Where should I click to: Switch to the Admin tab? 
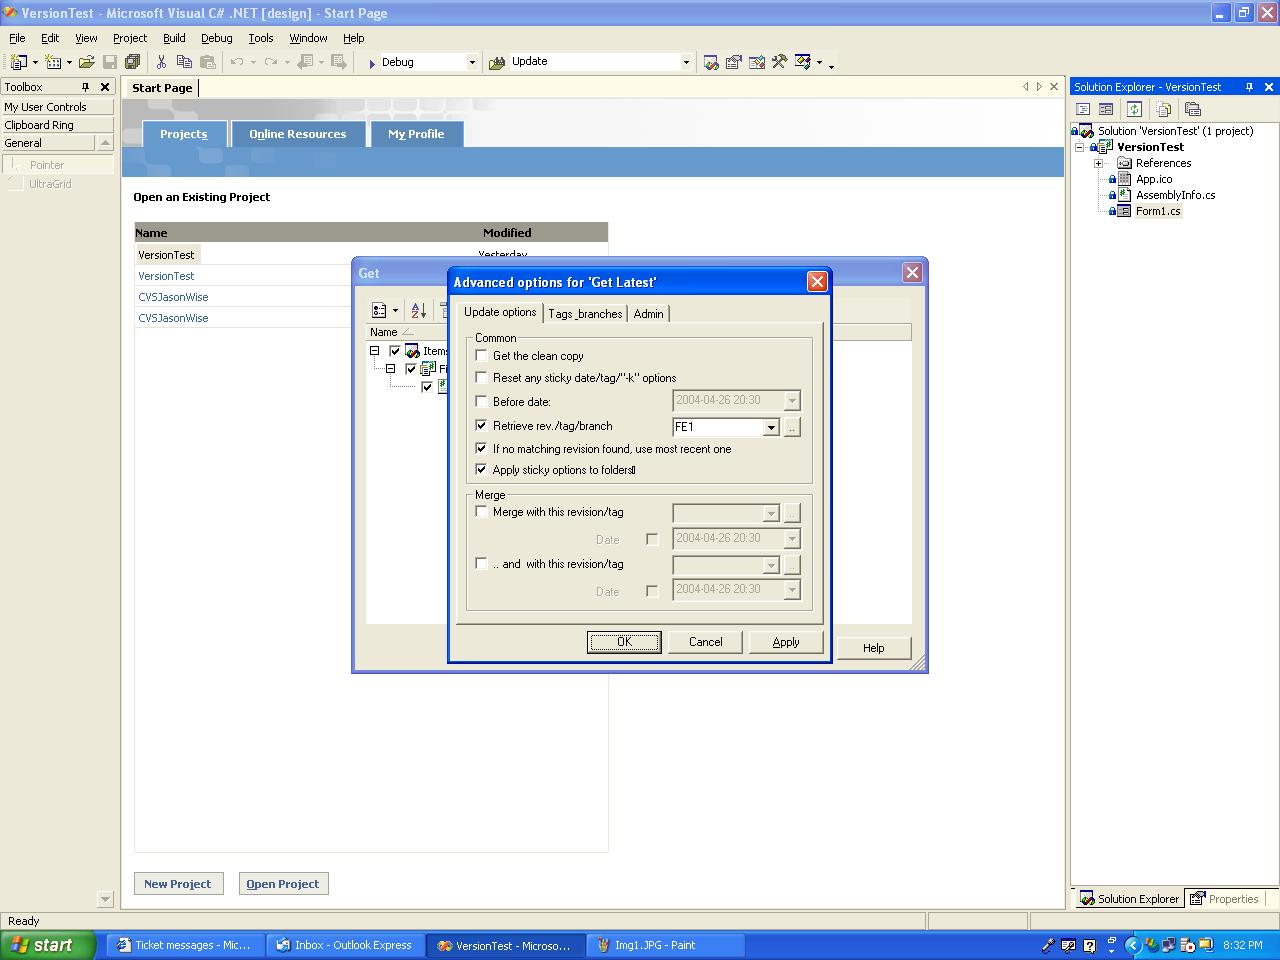pyautogui.click(x=648, y=314)
